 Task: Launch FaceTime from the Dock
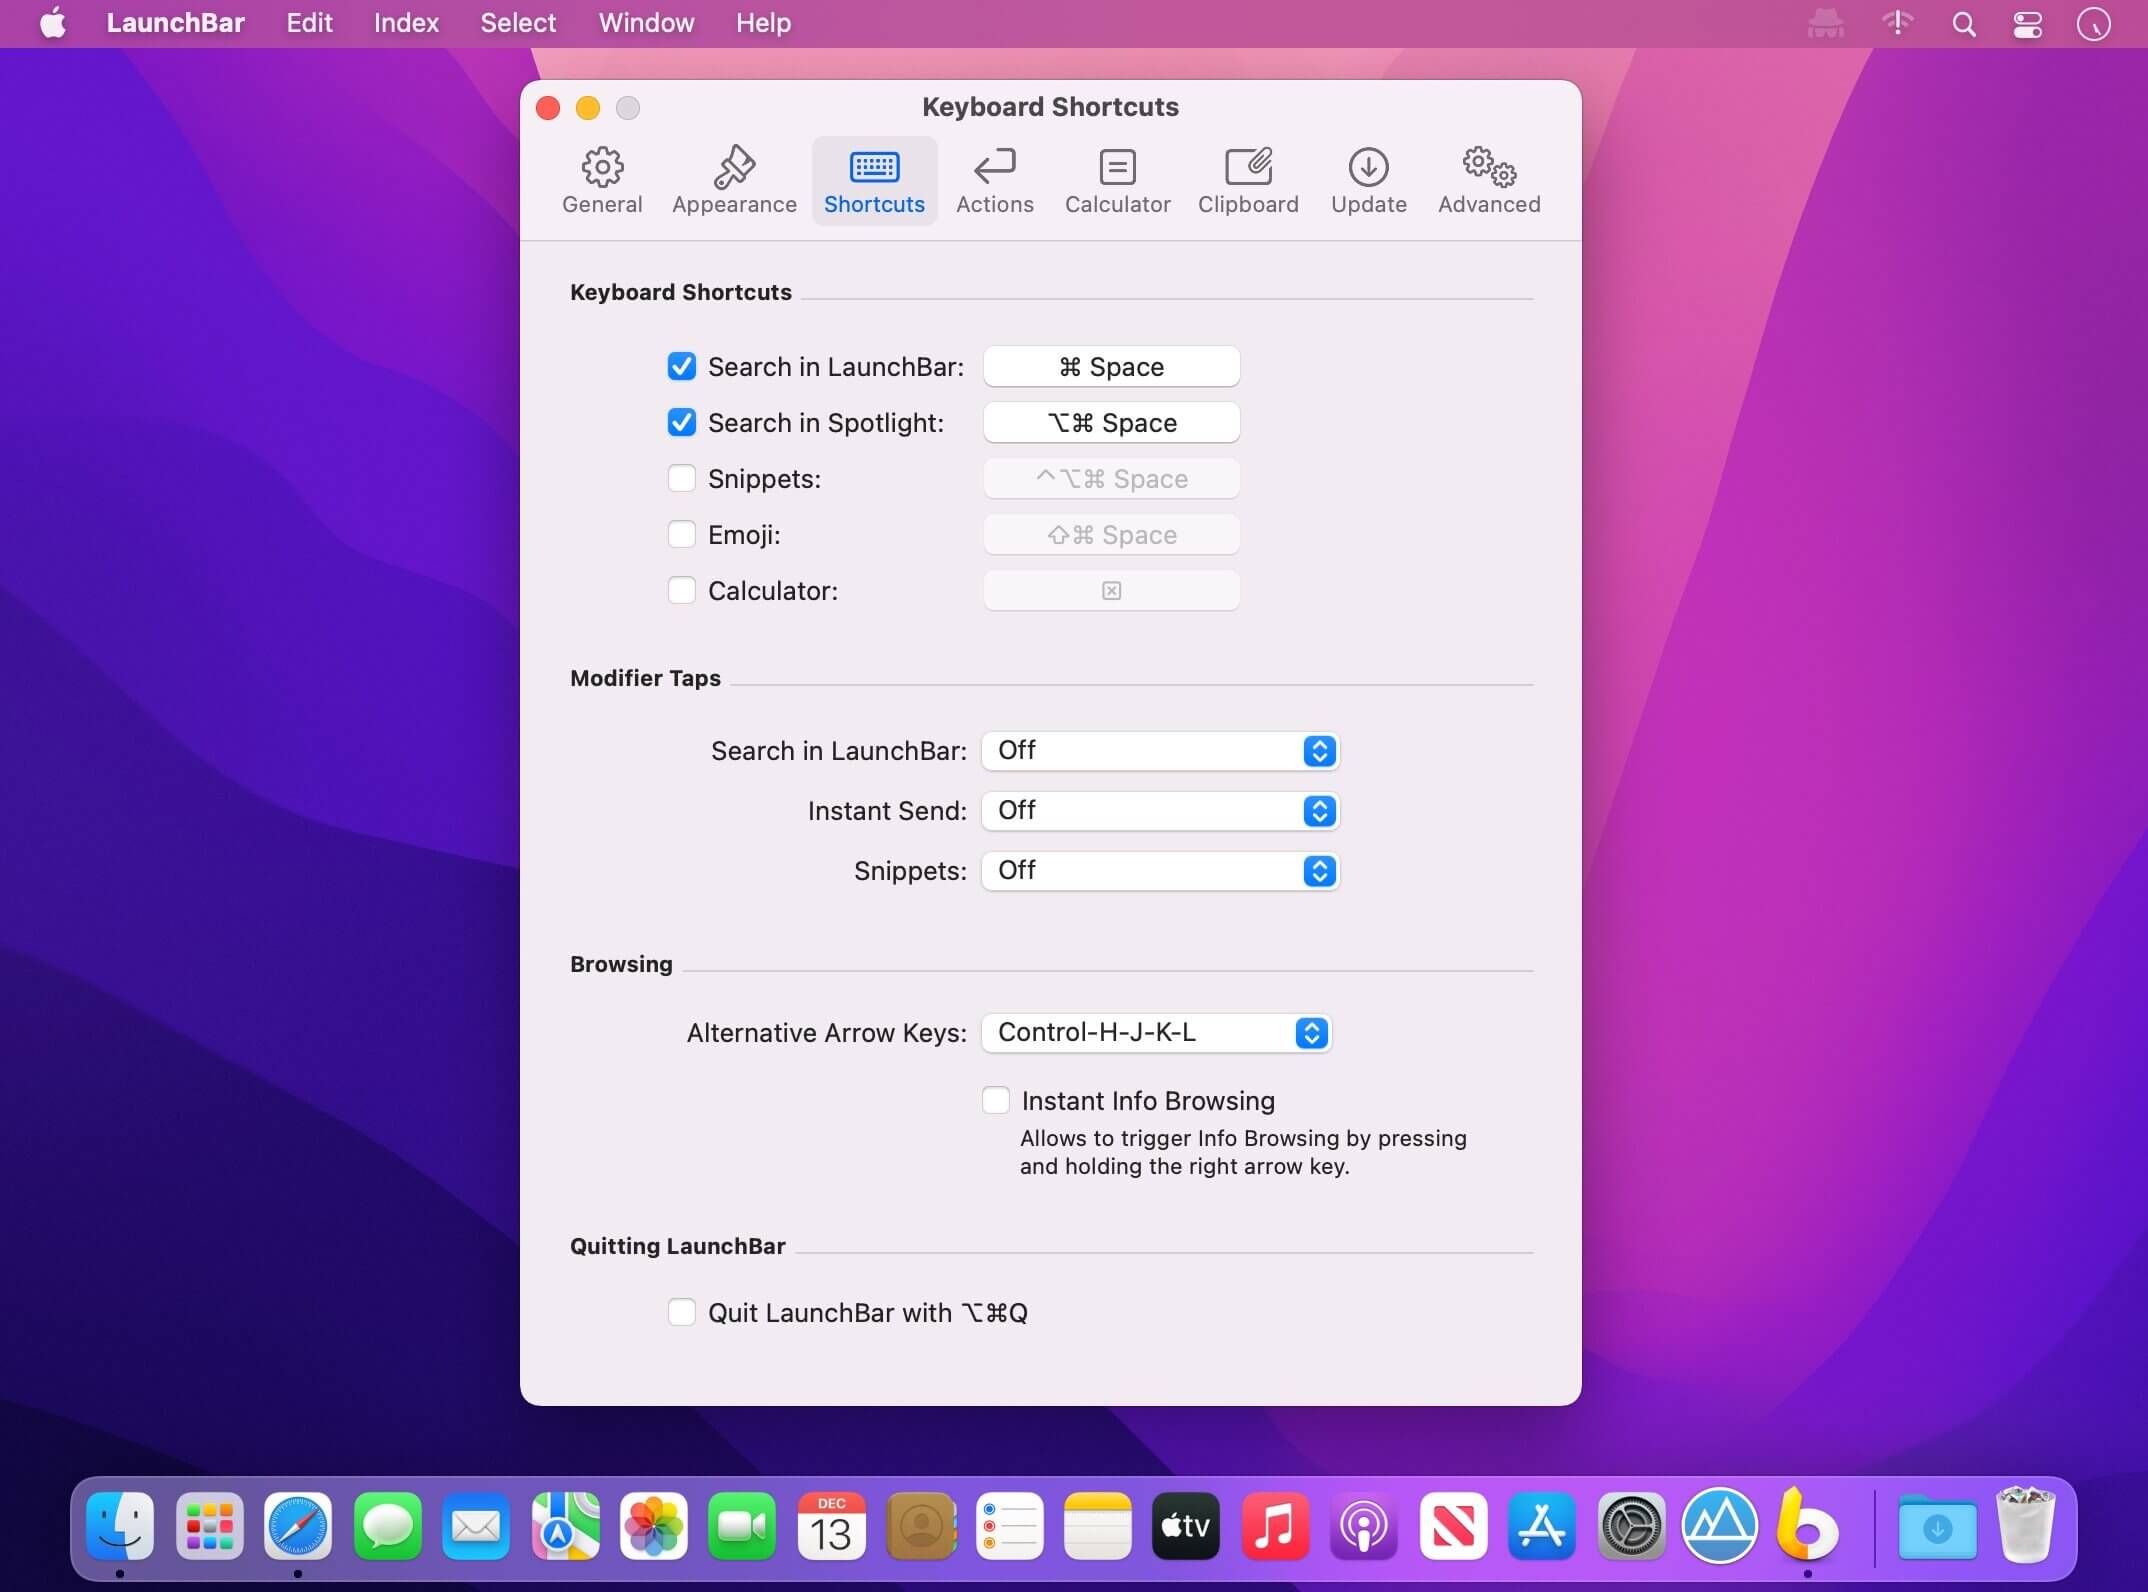[742, 1526]
